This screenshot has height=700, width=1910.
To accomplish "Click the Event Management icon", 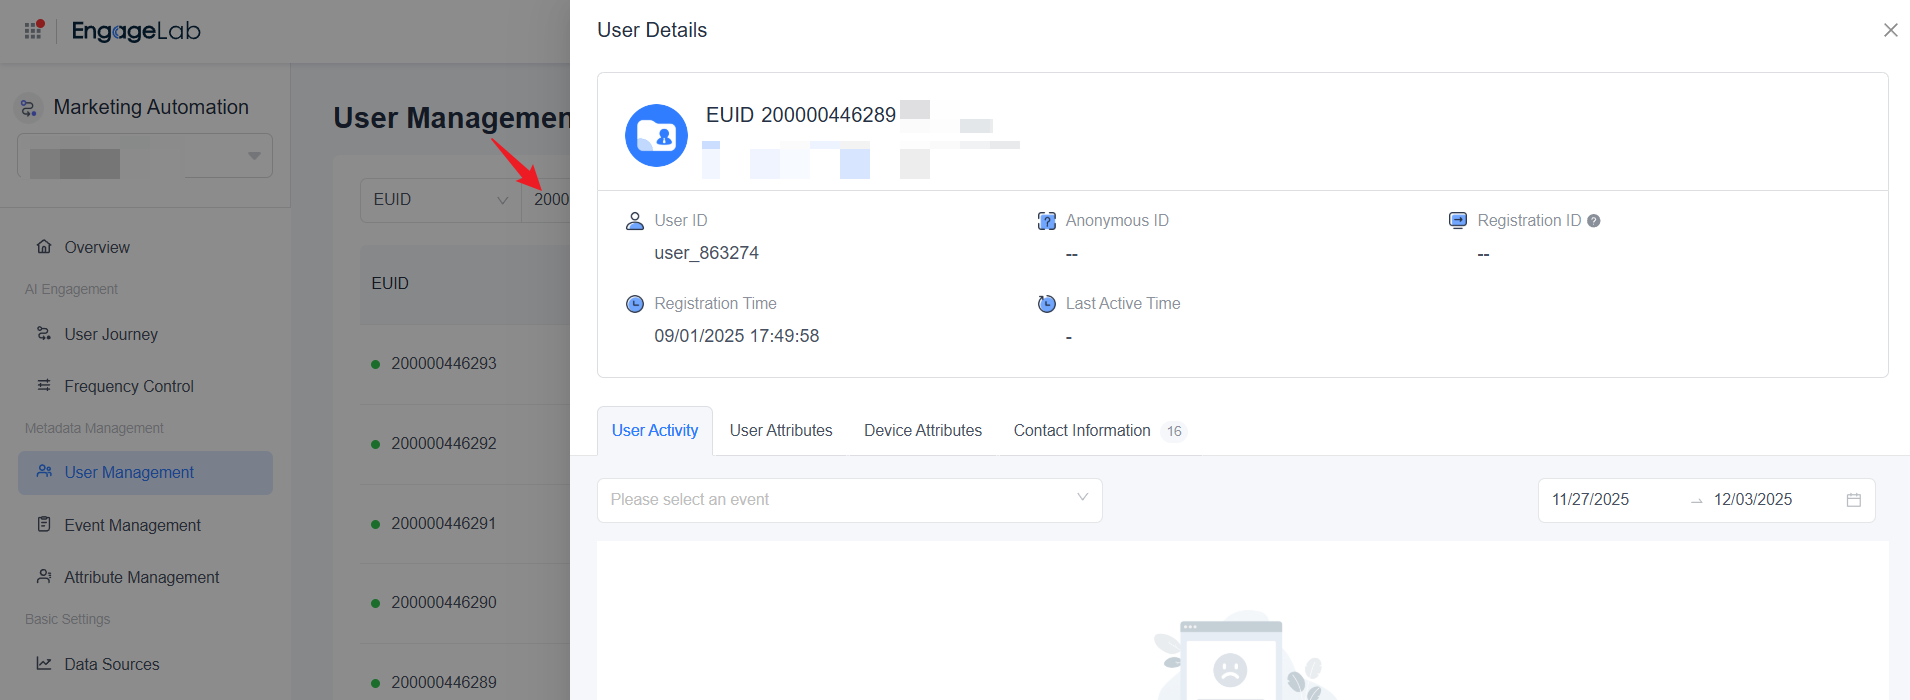I will click(x=44, y=524).
